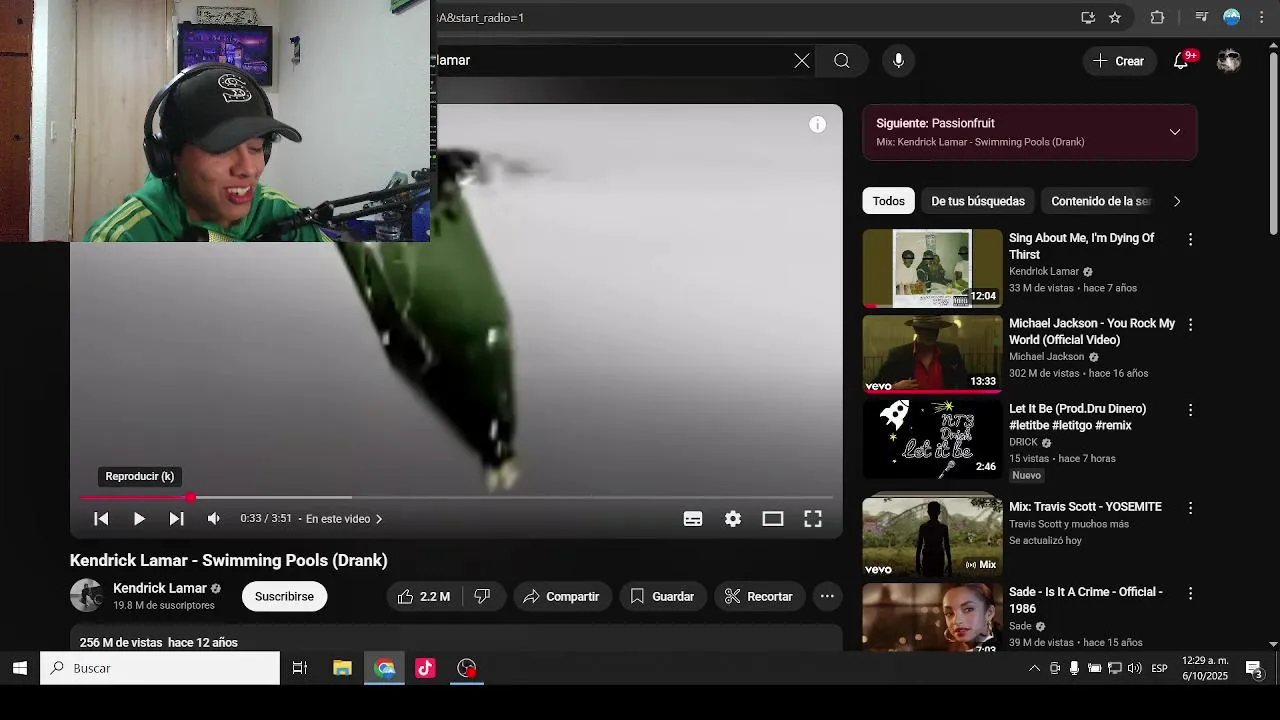This screenshot has height=720, width=1280.
Task: Open Task View from the taskbar
Action: [x=300, y=668]
